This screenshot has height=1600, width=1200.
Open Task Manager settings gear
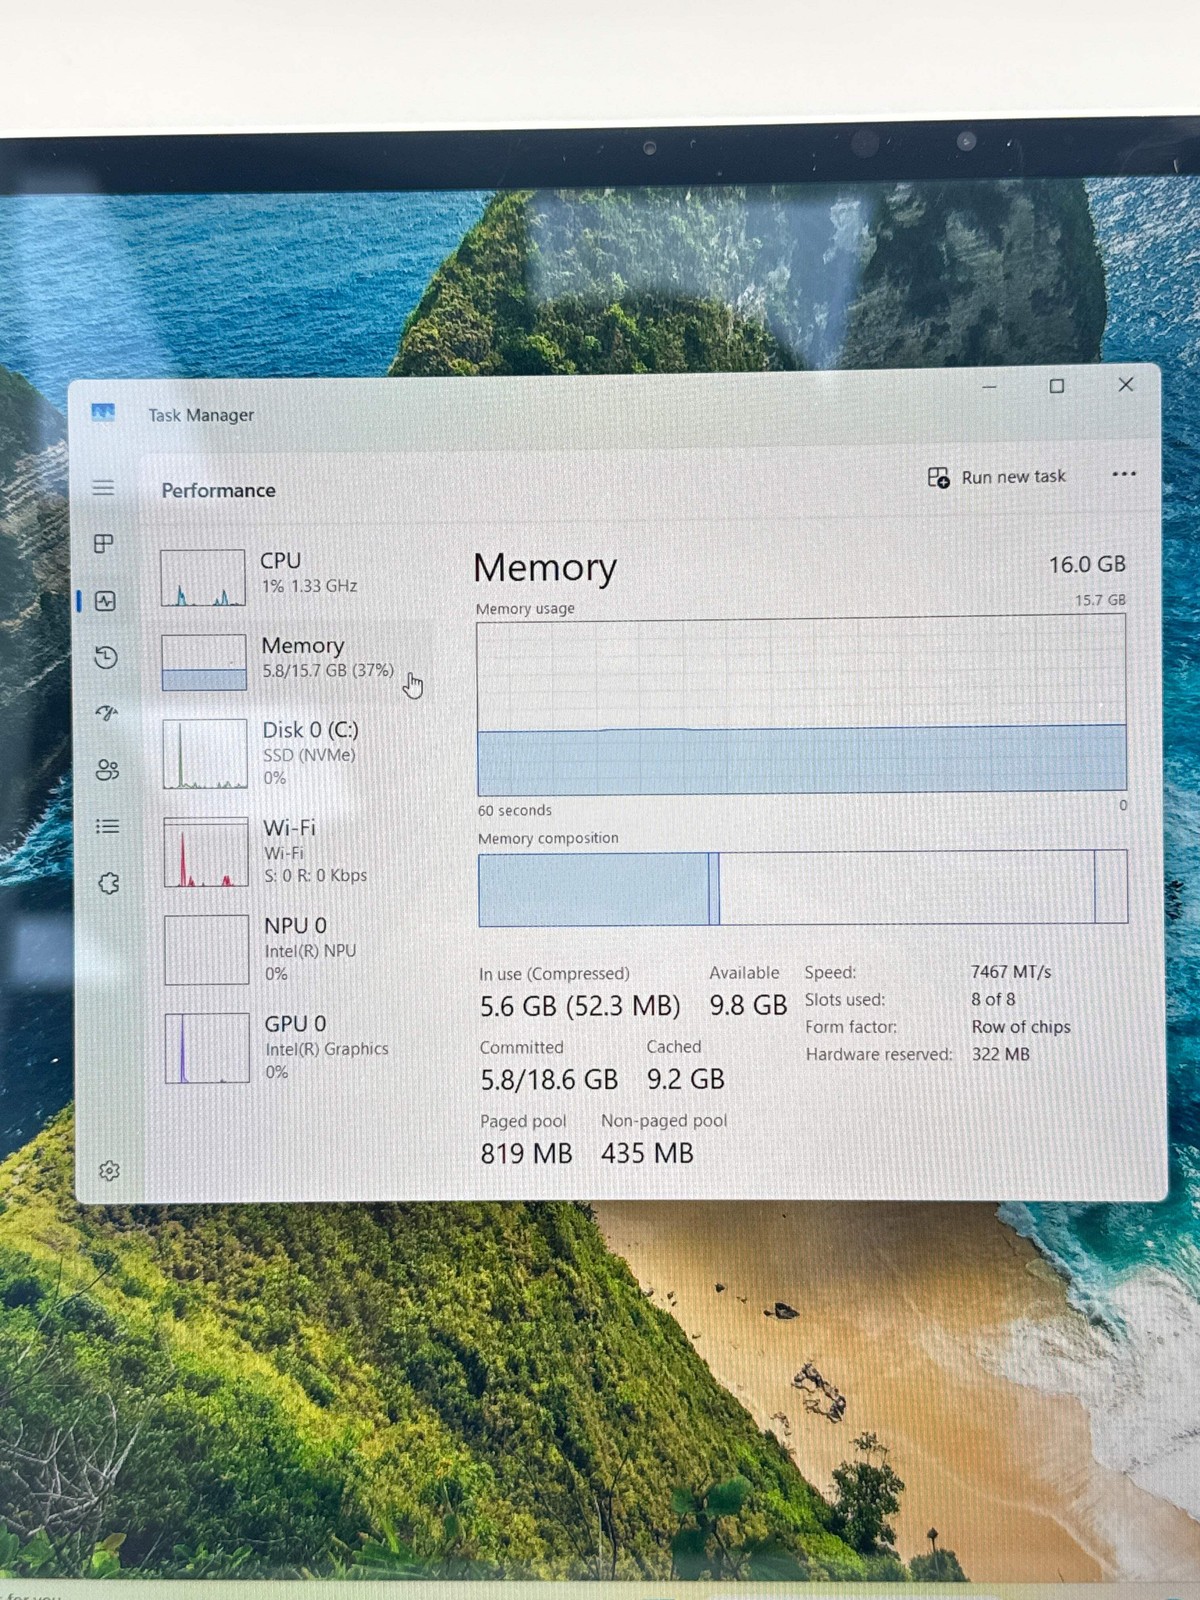(110, 1171)
